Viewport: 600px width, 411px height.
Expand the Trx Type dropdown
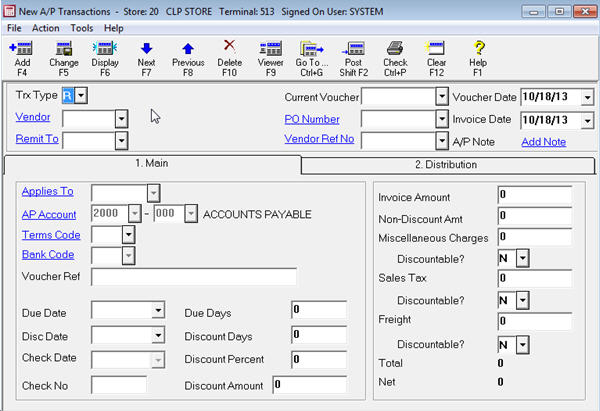[x=82, y=95]
